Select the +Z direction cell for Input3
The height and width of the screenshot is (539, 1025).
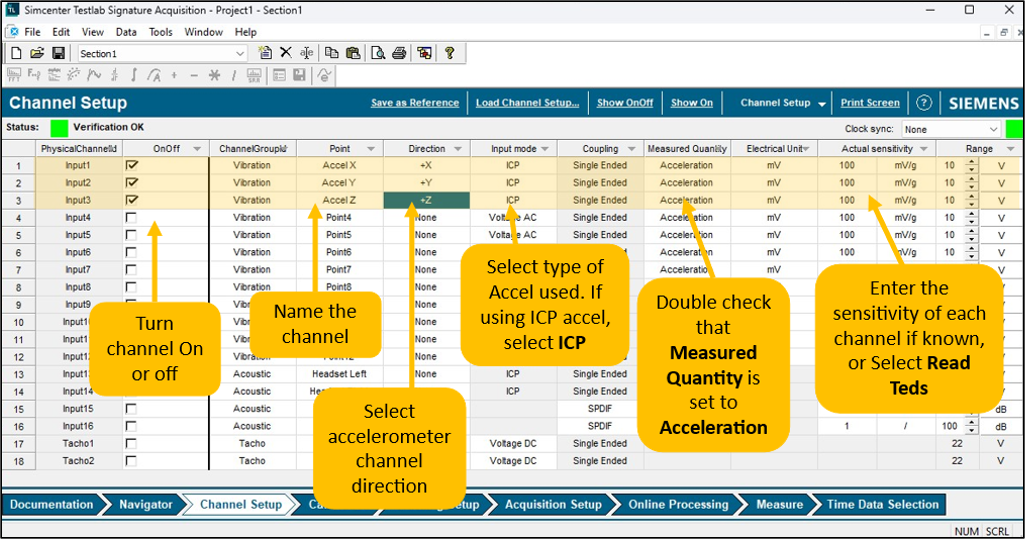coord(426,200)
